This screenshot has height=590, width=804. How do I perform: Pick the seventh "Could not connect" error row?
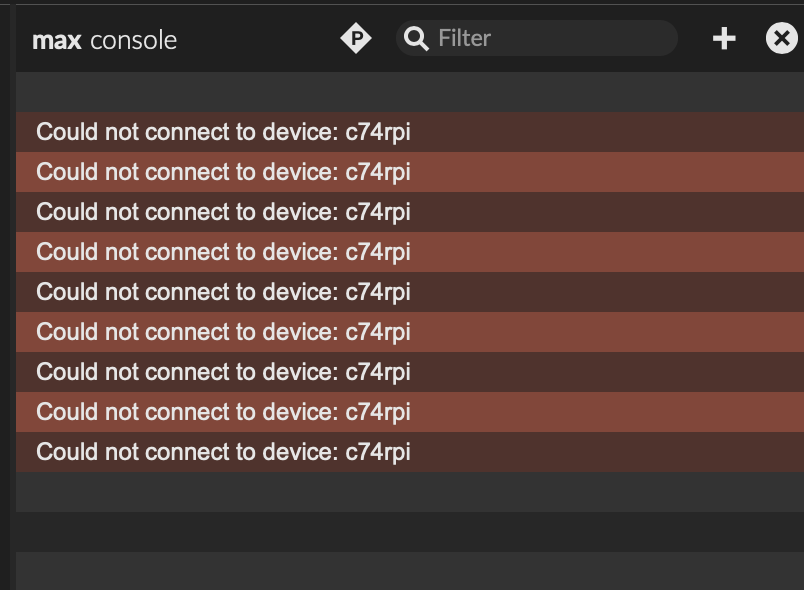pos(223,372)
